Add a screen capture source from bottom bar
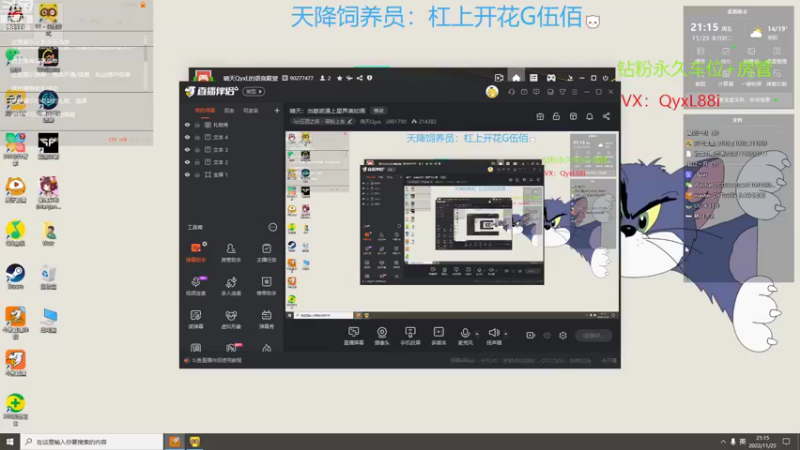Image resolution: width=800 pixels, height=450 pixels. 354,336
